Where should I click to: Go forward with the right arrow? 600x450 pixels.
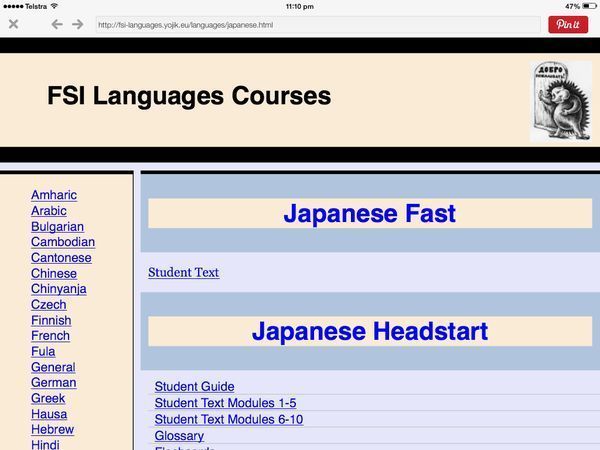tap(78, 24)
